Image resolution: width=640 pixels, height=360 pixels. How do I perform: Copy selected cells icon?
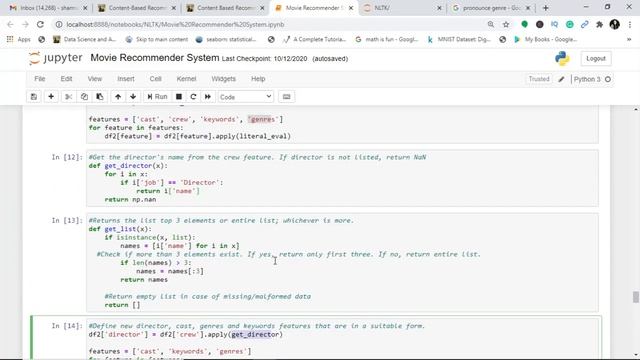tap(84, 97)
